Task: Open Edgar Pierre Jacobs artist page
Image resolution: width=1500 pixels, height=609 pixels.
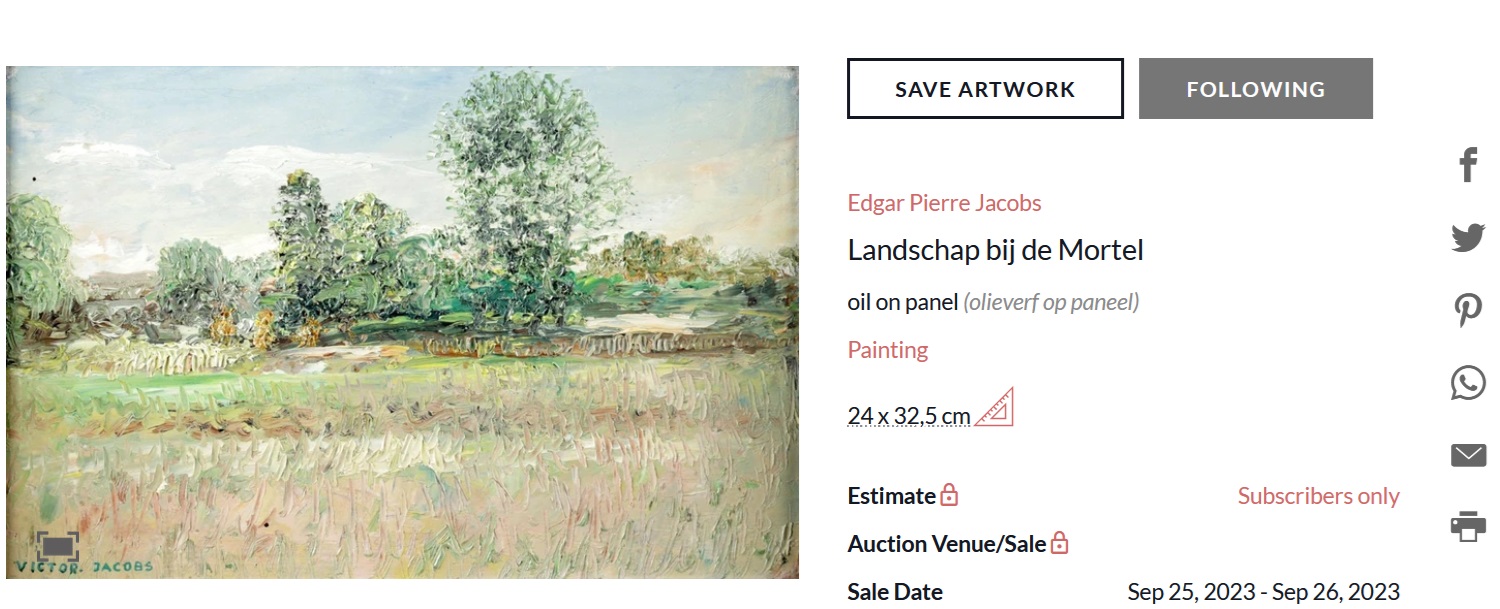Action: [944, 203]
